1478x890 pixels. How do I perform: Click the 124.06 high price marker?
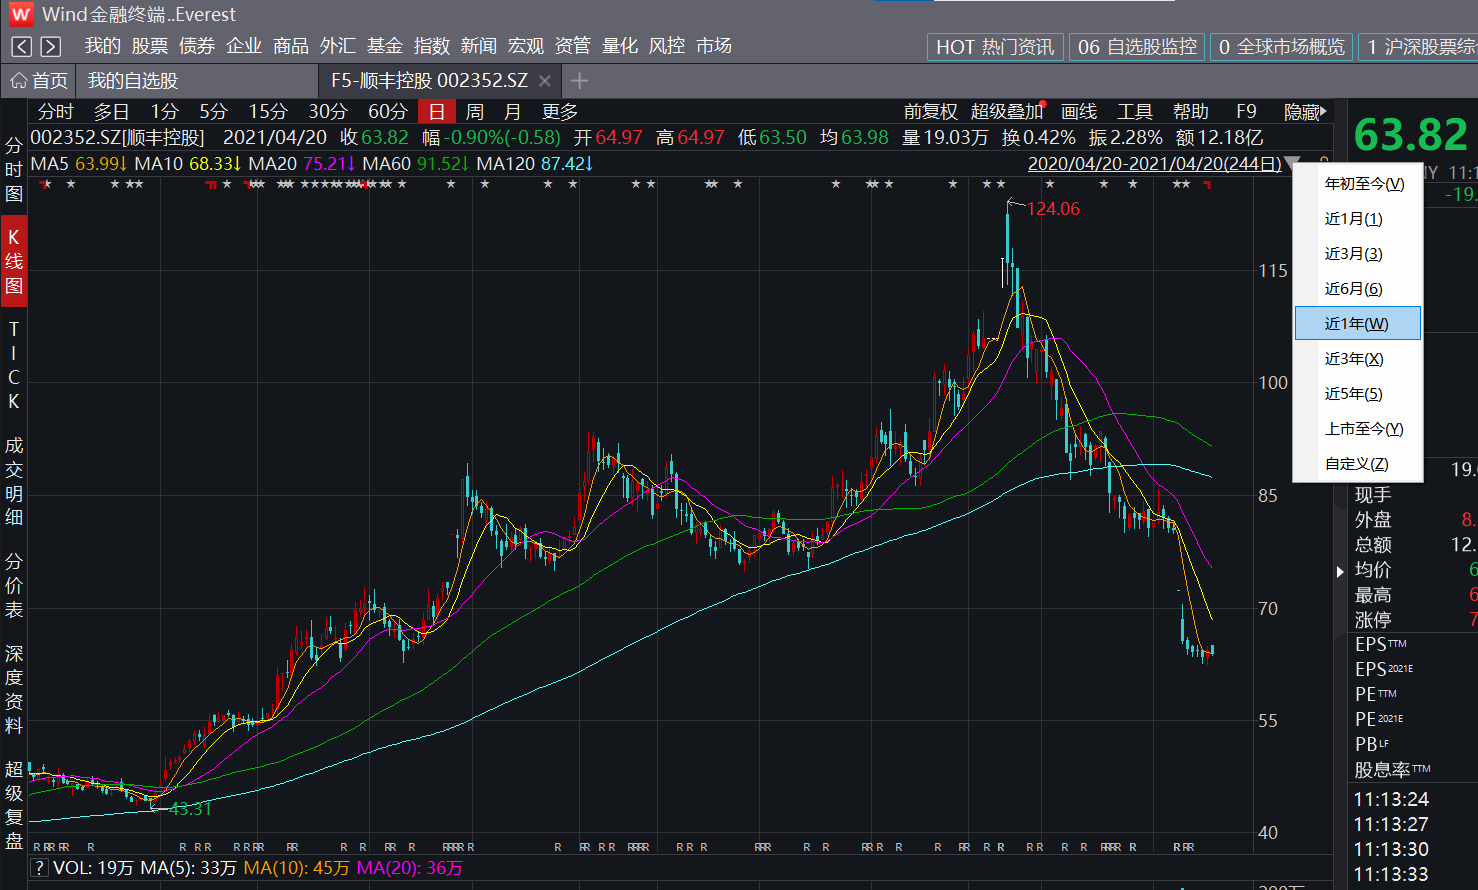[x=1053, y=209]
